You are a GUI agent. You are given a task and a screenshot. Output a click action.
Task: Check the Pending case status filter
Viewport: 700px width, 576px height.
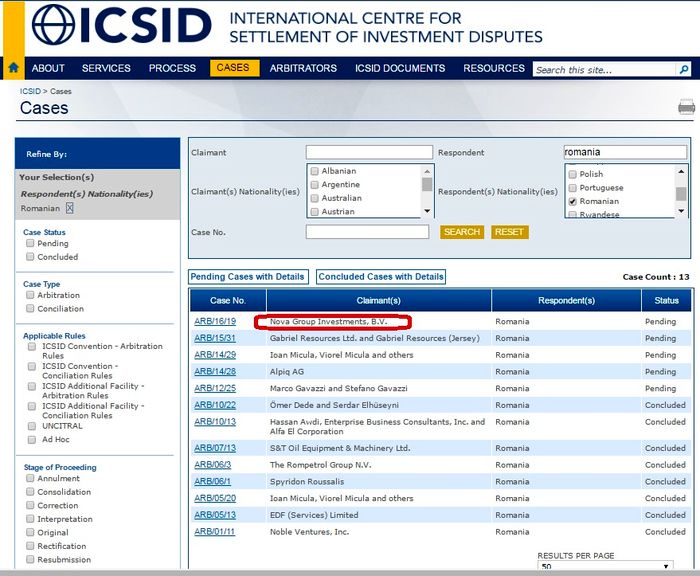coord(30,243)
